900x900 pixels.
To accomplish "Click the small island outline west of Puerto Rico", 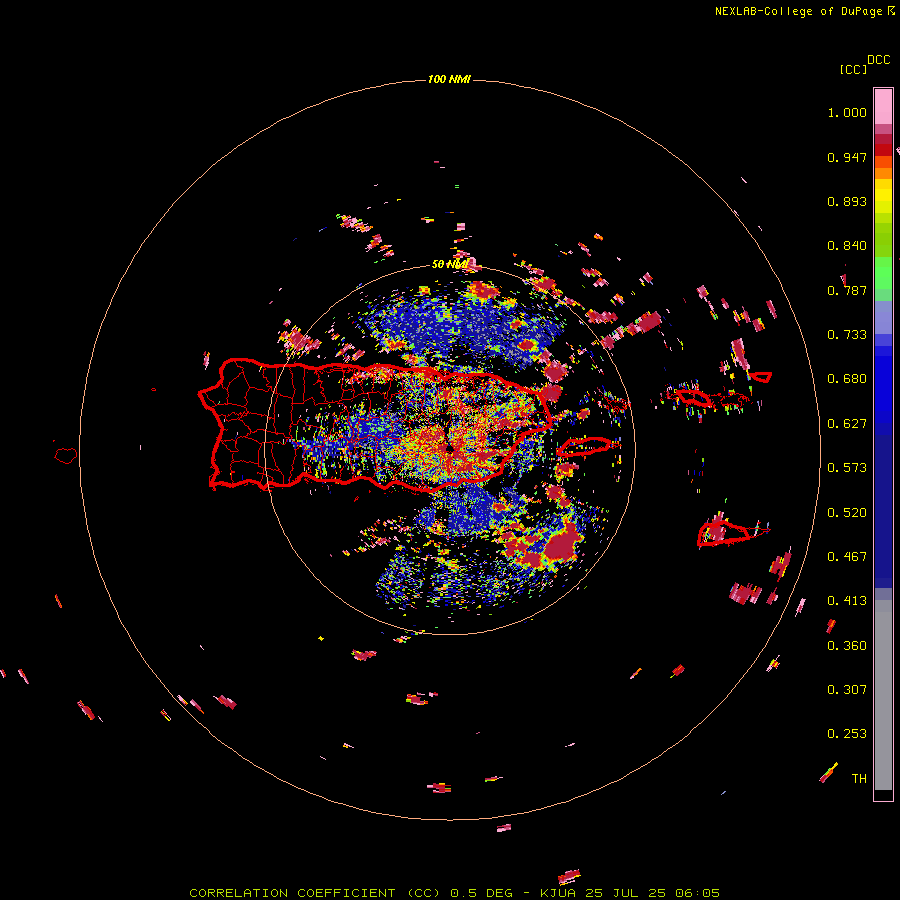I will tap(66, 455).
